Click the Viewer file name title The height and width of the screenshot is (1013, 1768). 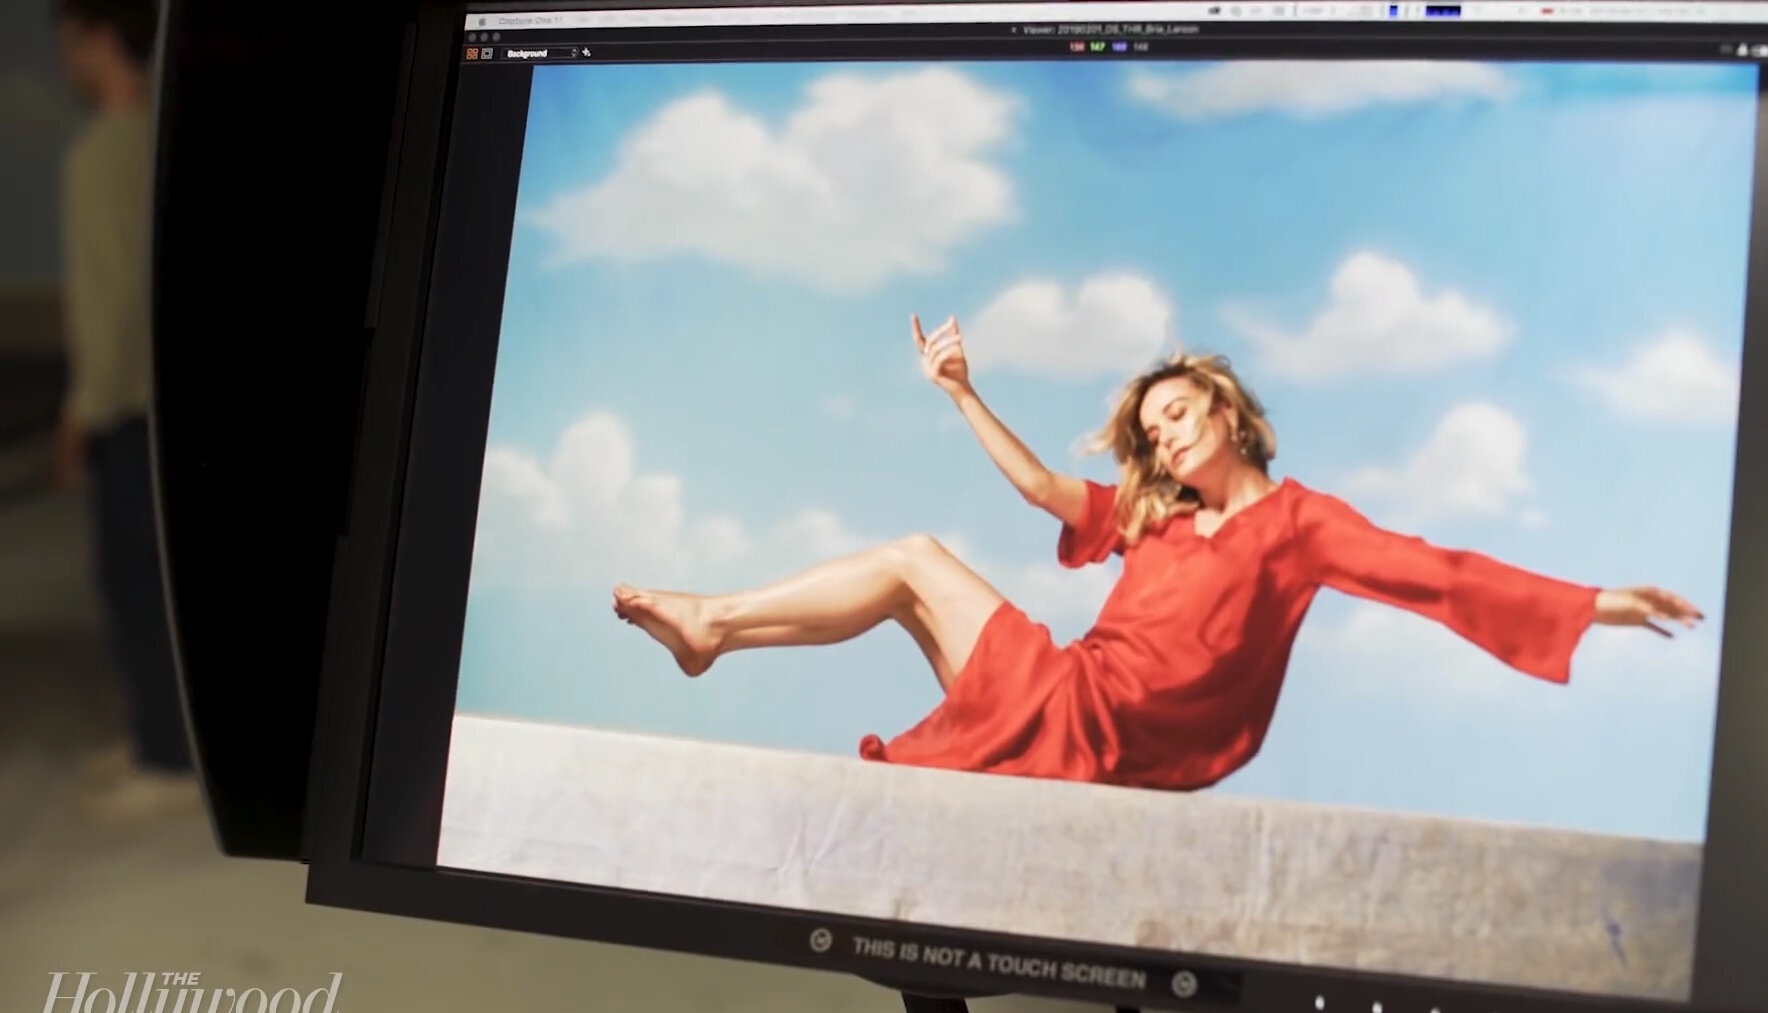tap(1110, 30)
